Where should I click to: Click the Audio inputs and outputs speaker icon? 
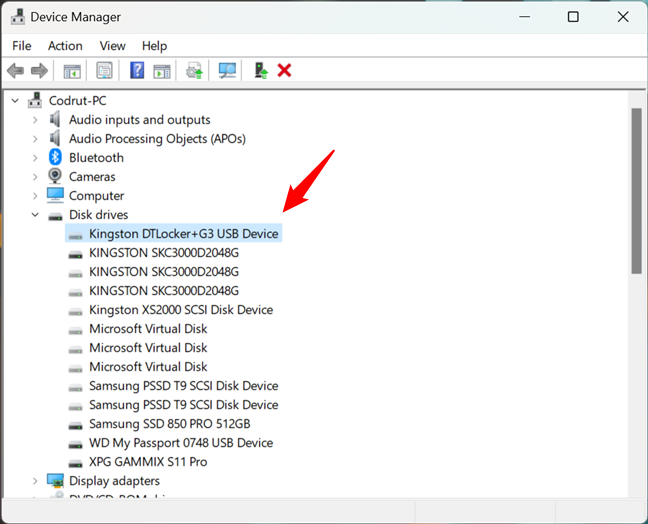coord(55,119)
